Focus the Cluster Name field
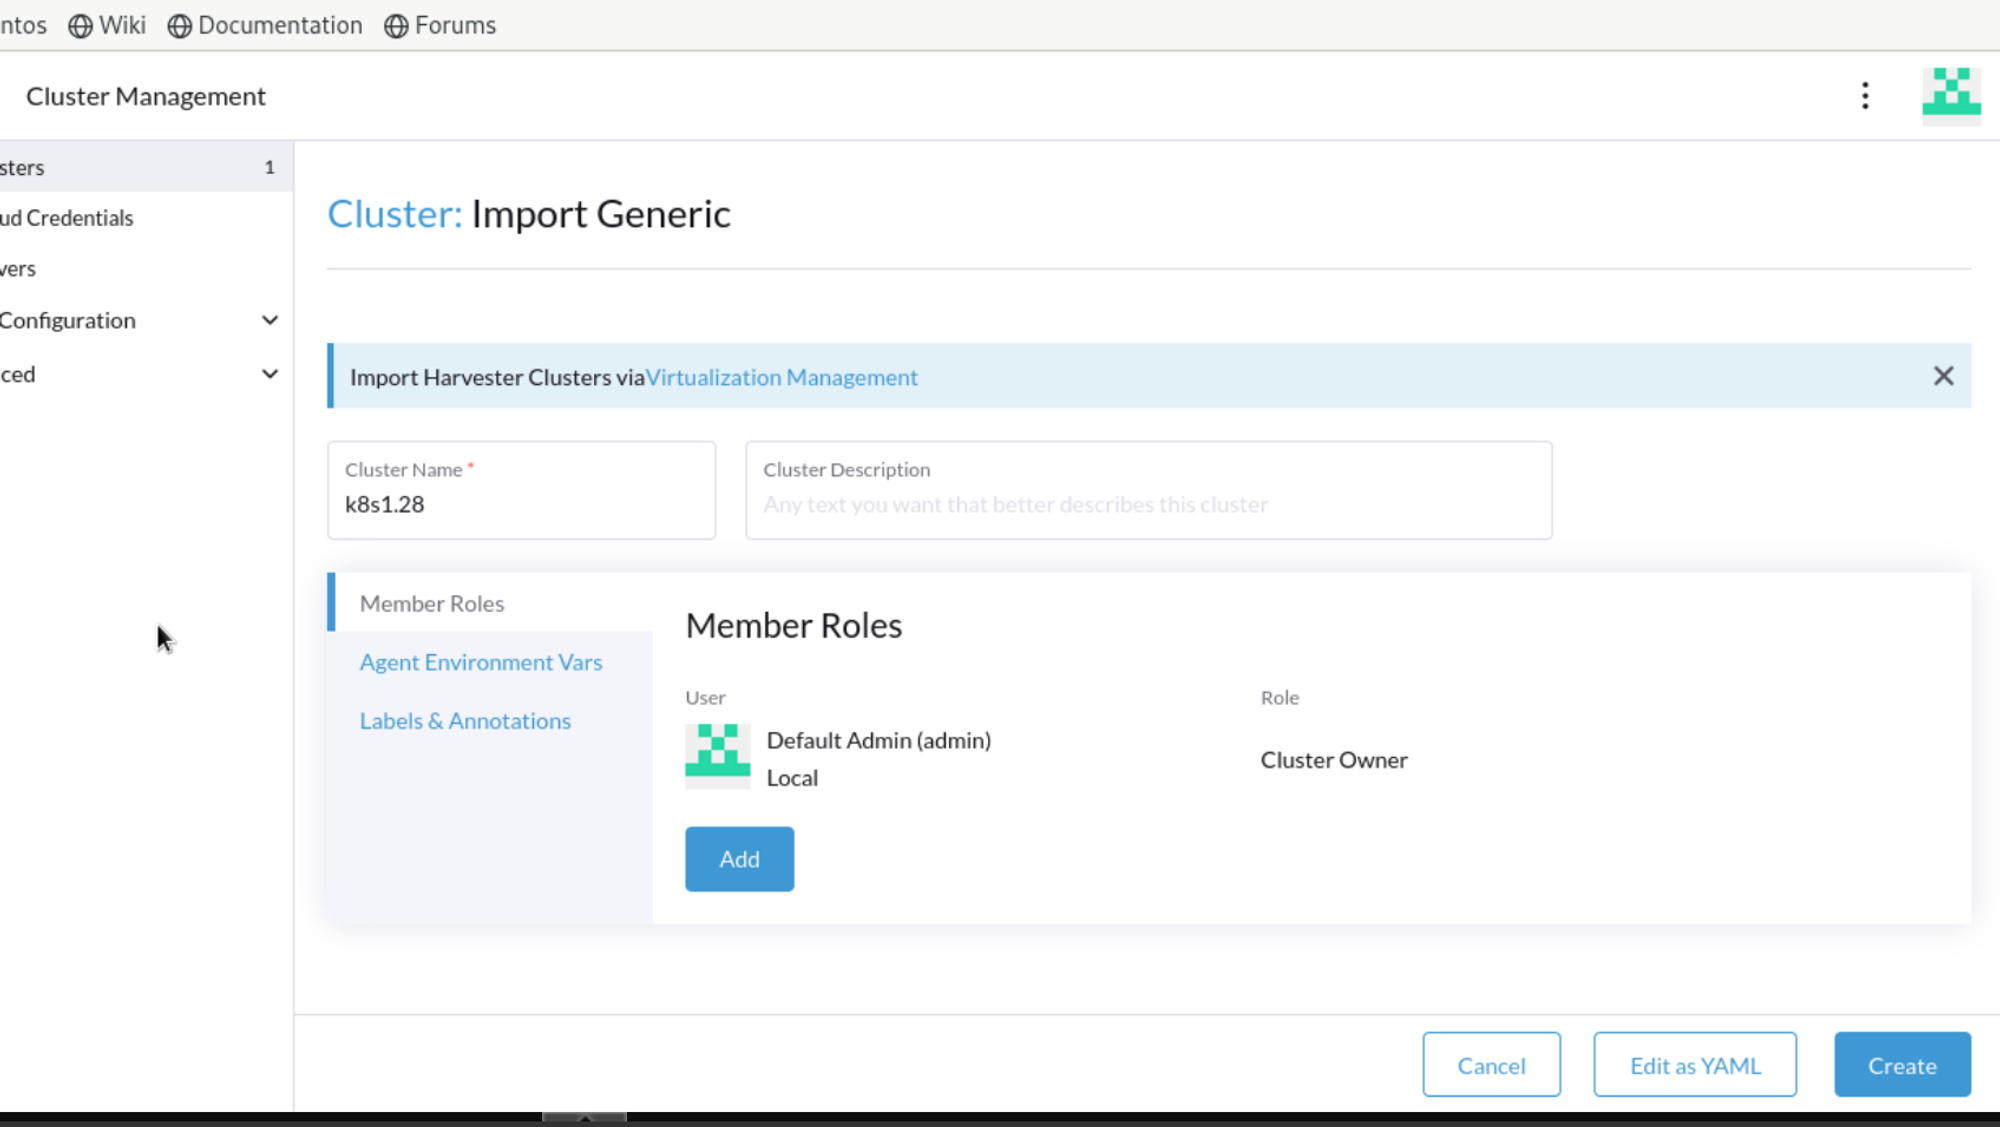Screen dimensions: 2000x1127 (x=521, y=504)
